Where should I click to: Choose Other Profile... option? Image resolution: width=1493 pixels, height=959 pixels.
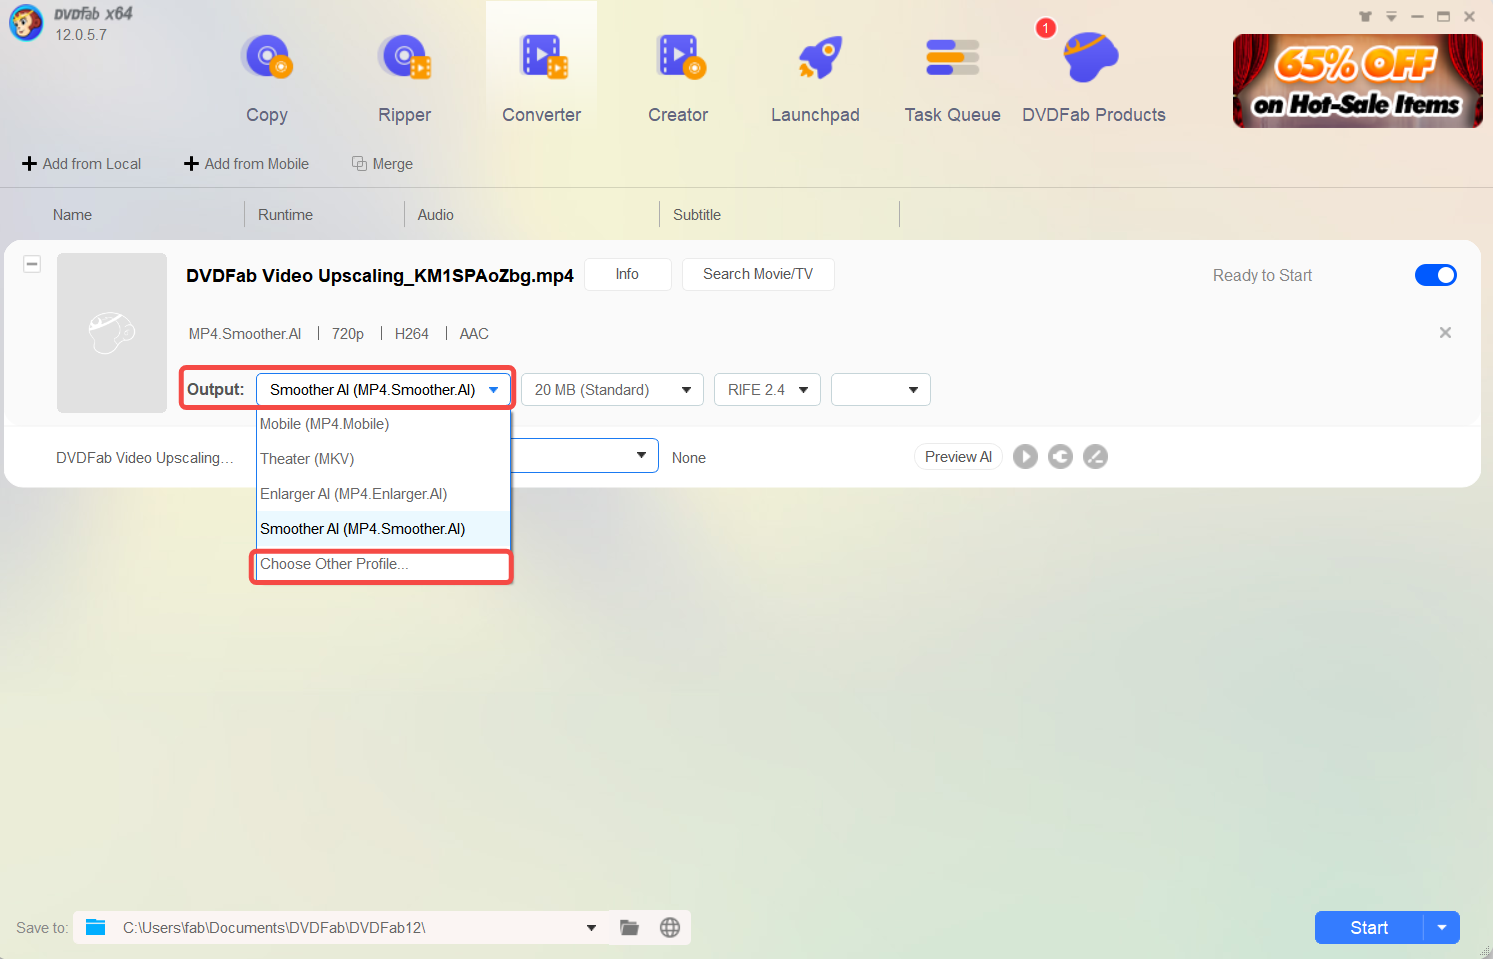click(382, 565)
